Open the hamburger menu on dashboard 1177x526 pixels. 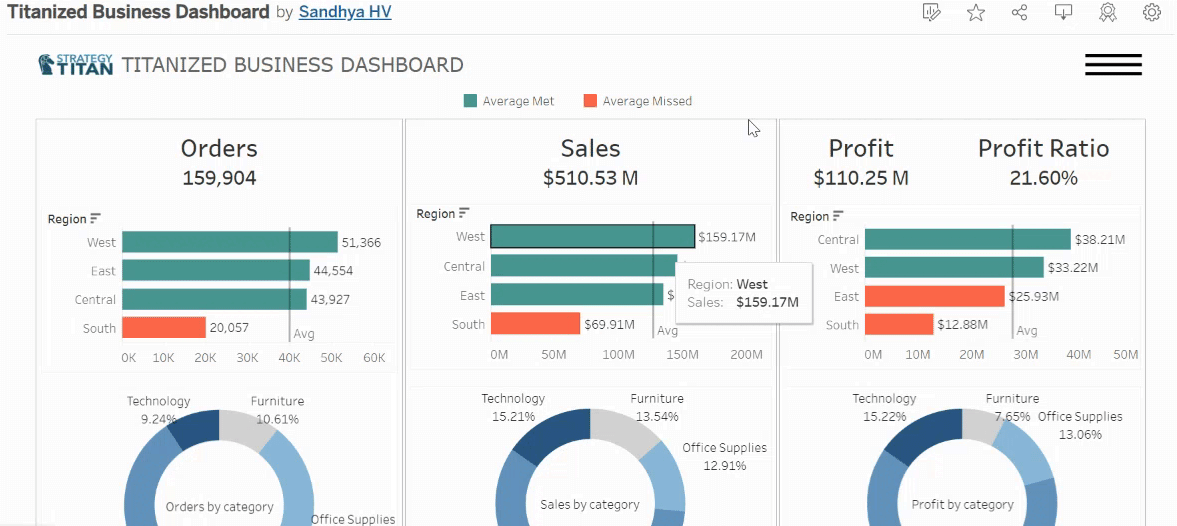coord(1113,65)
